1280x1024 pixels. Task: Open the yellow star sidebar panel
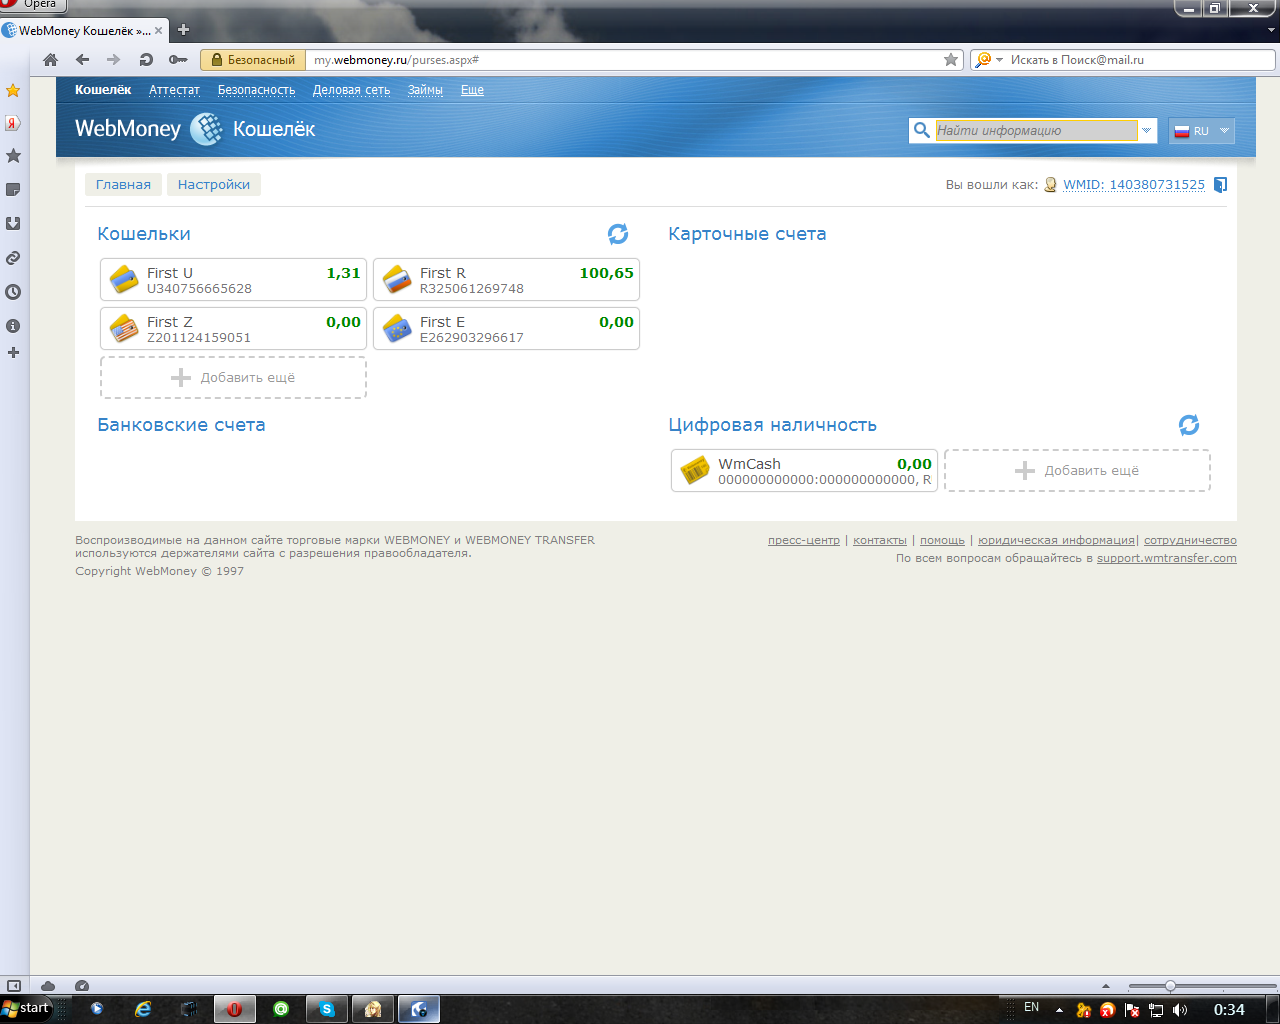(13, 91)
